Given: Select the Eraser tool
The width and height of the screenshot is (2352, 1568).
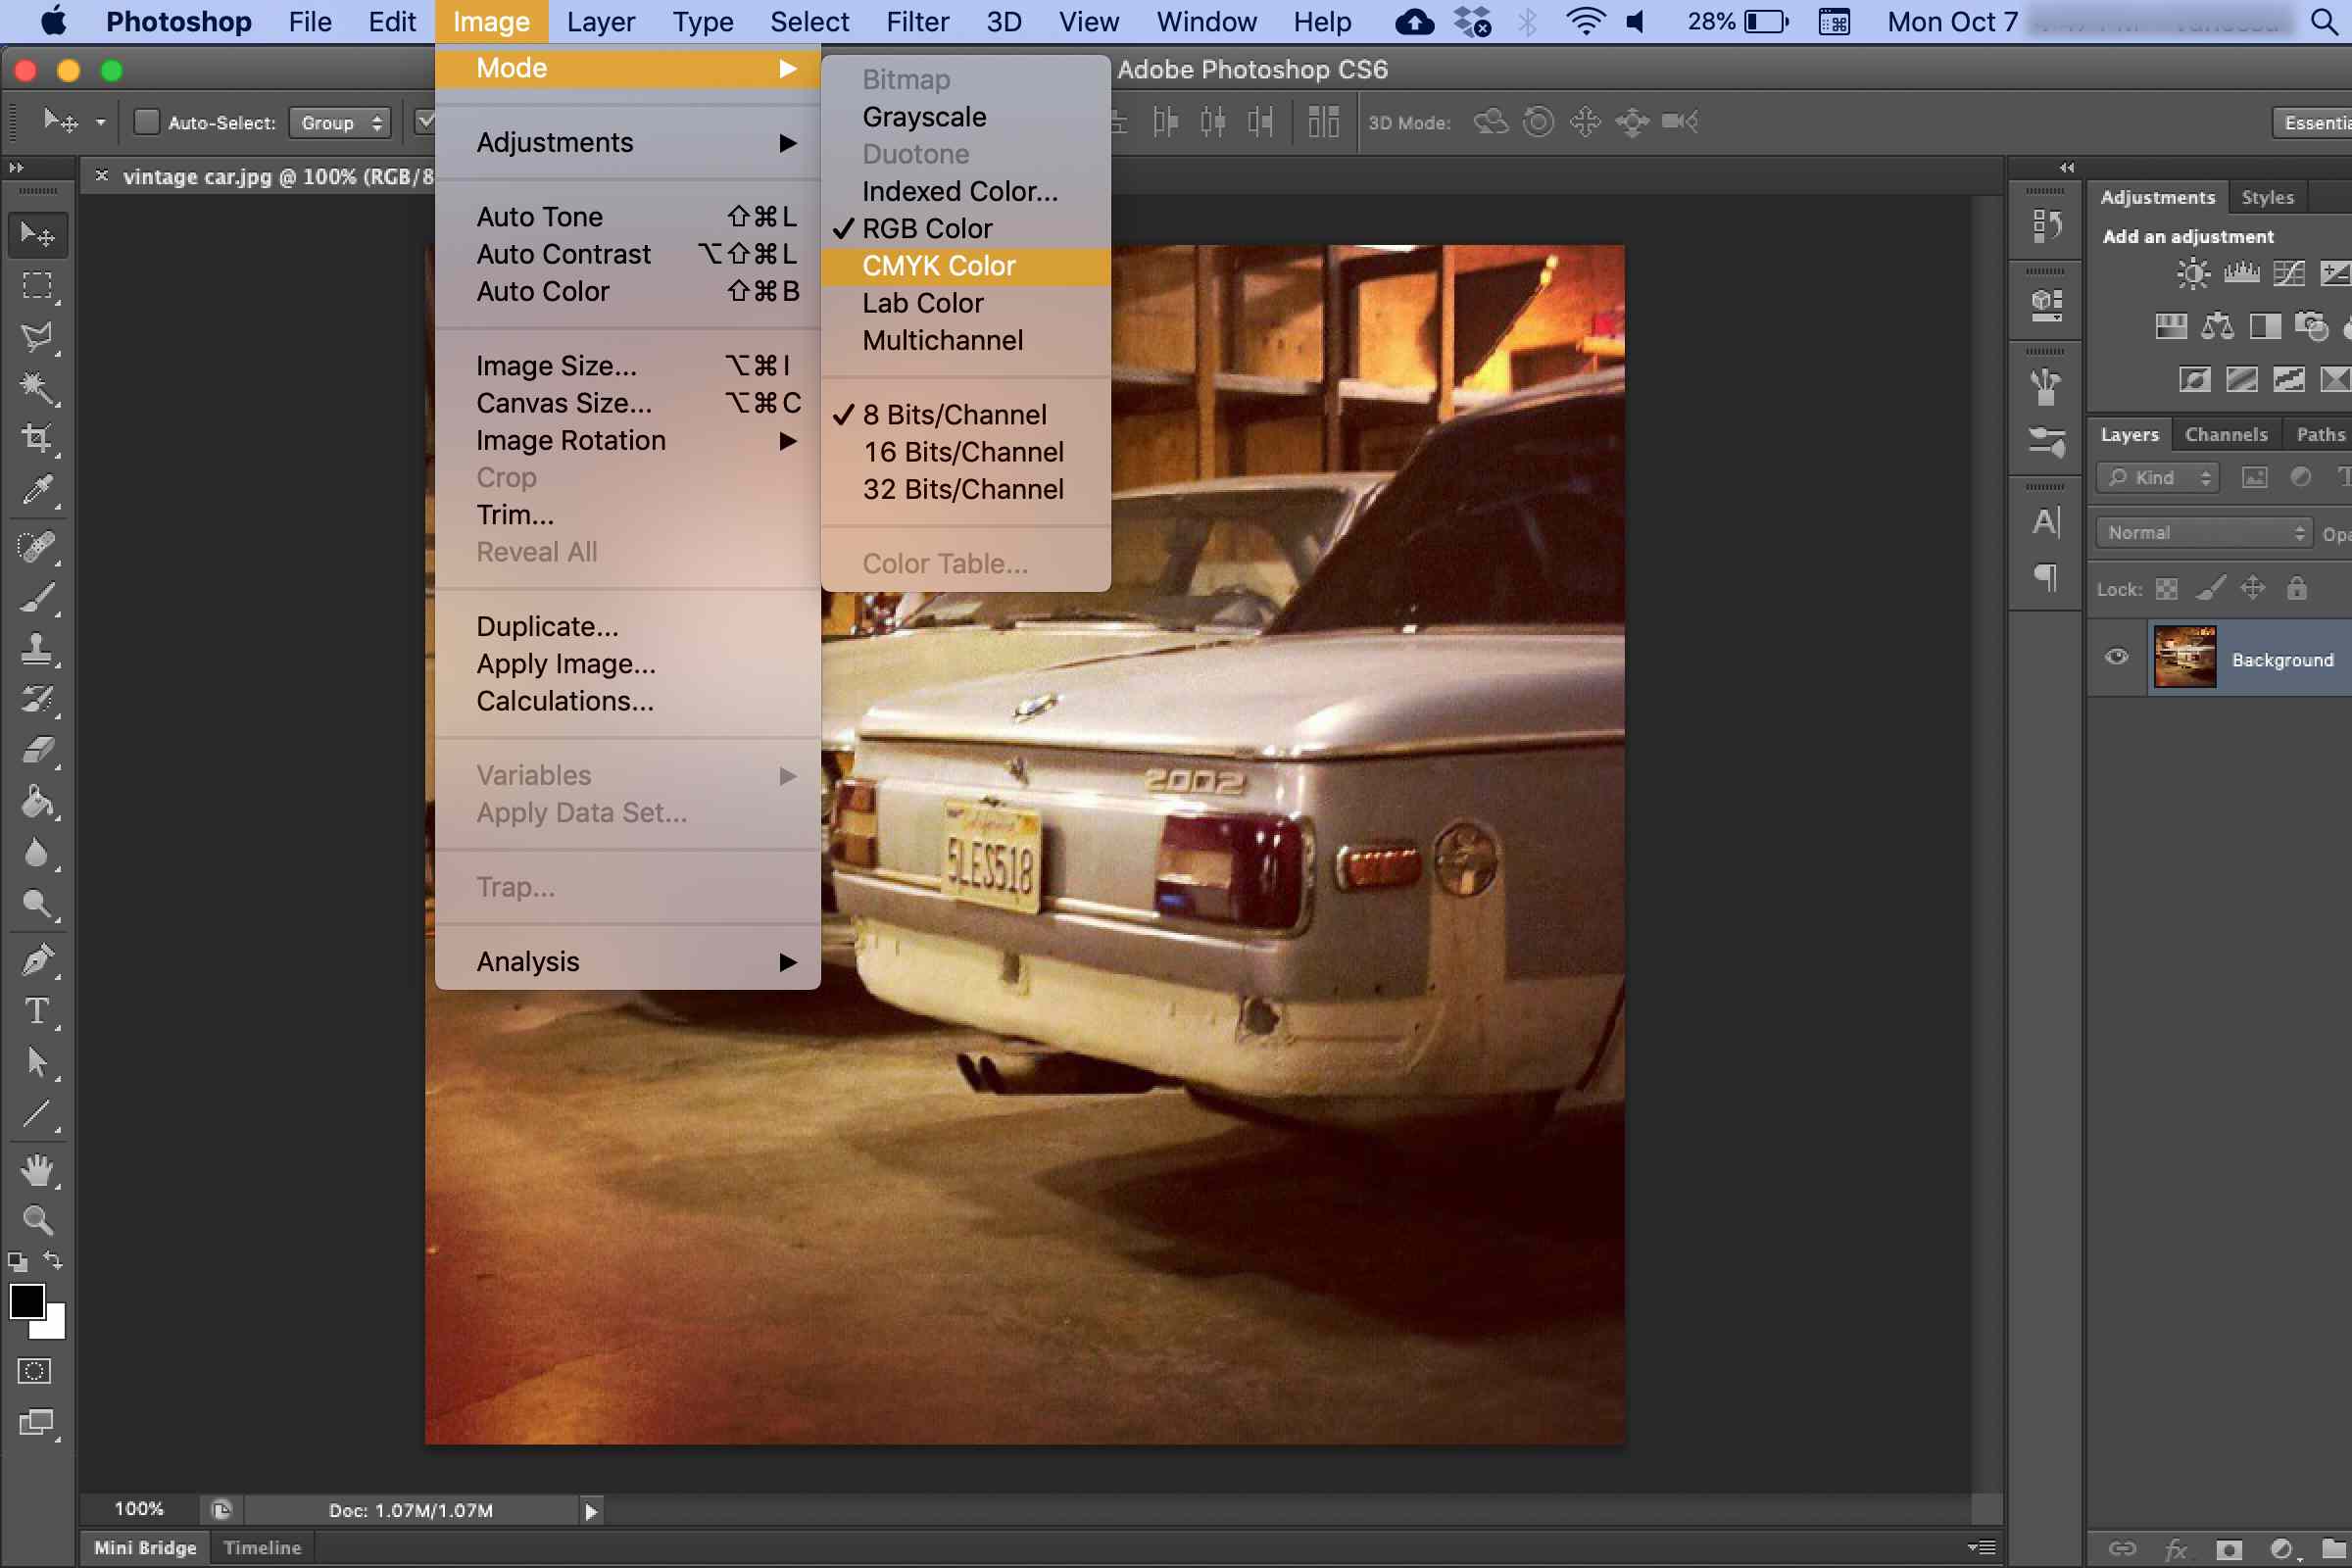Looking at the screenshot, I should (38, 750).
